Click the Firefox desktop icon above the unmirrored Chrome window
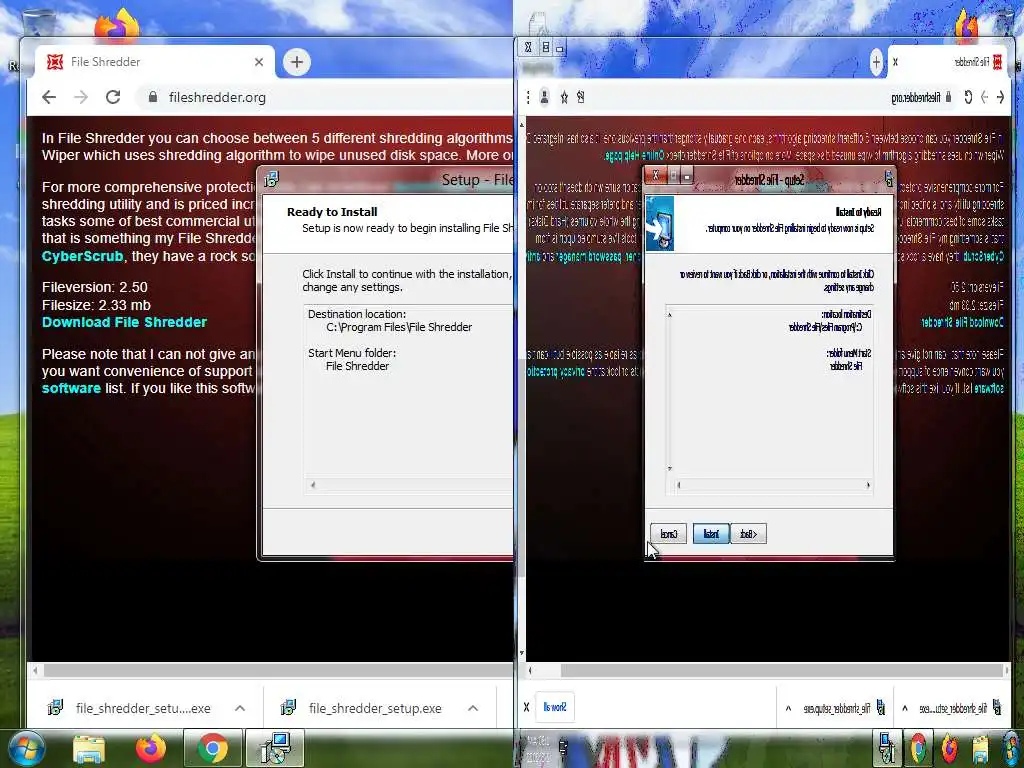 (x=118, y=24)
